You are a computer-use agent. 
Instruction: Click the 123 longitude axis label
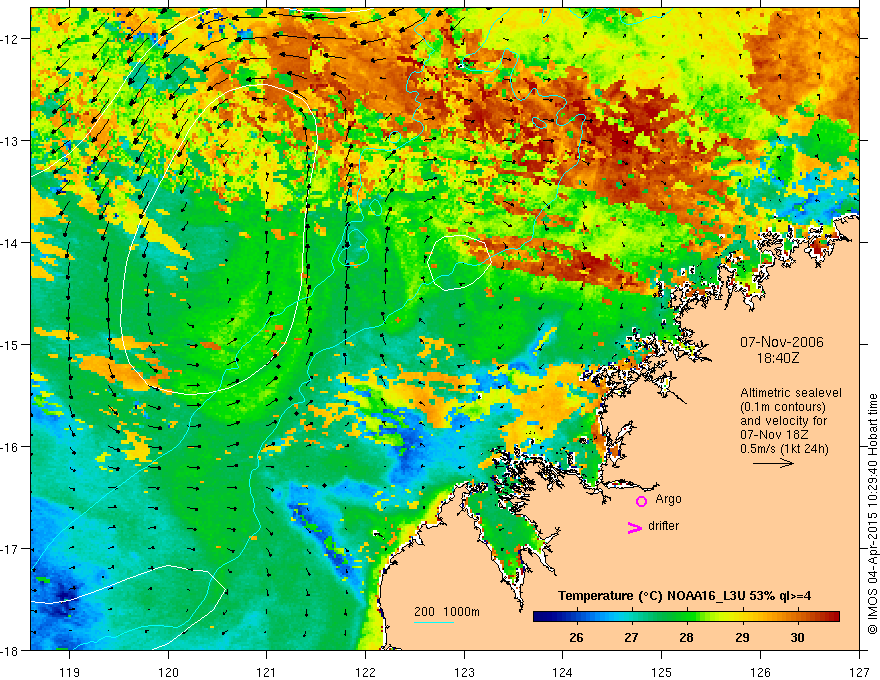464,673
